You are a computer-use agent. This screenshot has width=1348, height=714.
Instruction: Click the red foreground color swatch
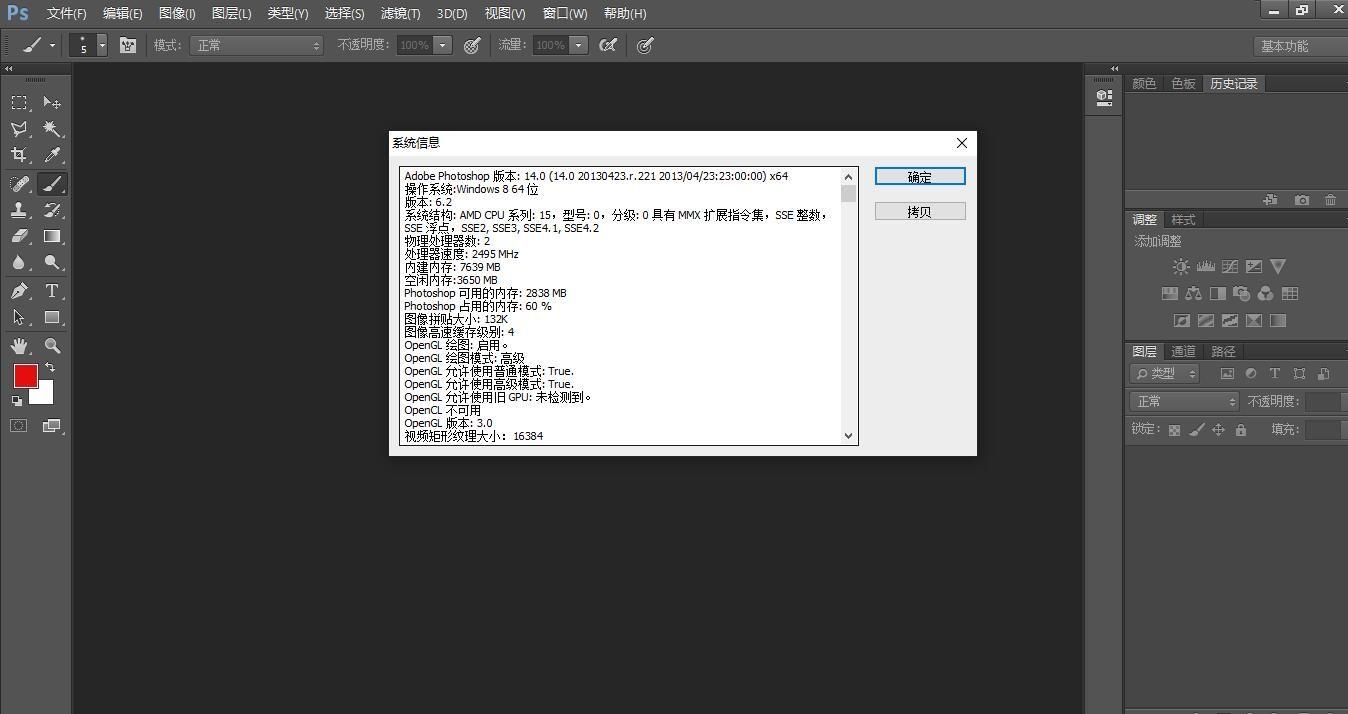(x=25, y=376)
